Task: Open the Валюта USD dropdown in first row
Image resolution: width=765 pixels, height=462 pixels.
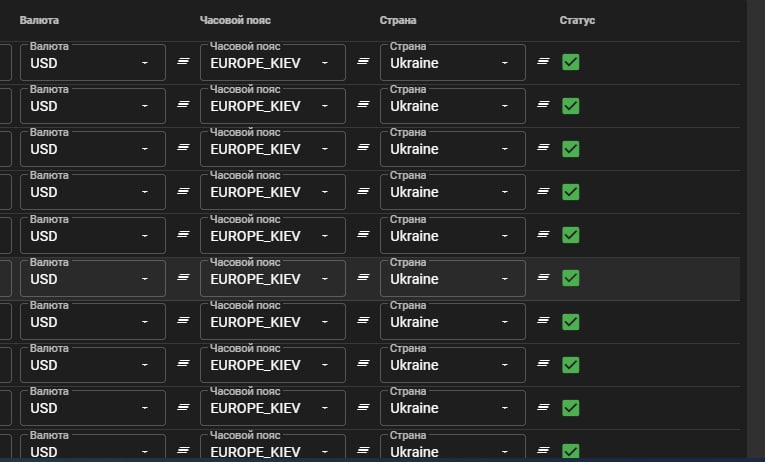Action: pyautogui.click(x=93, y=62)
